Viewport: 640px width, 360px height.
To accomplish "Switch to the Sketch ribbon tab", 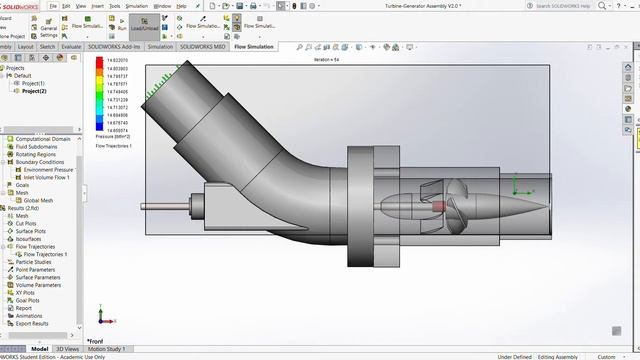I will click(x=47, y=47).
